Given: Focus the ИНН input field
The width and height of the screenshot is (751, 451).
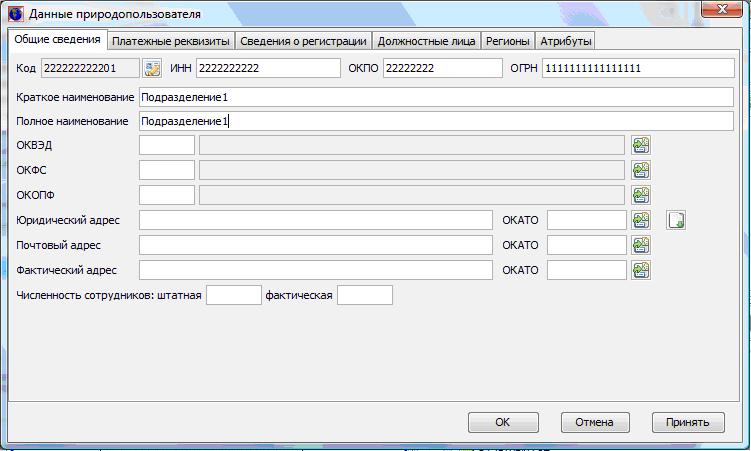Looking at the screenshot, I should point(268,68).
